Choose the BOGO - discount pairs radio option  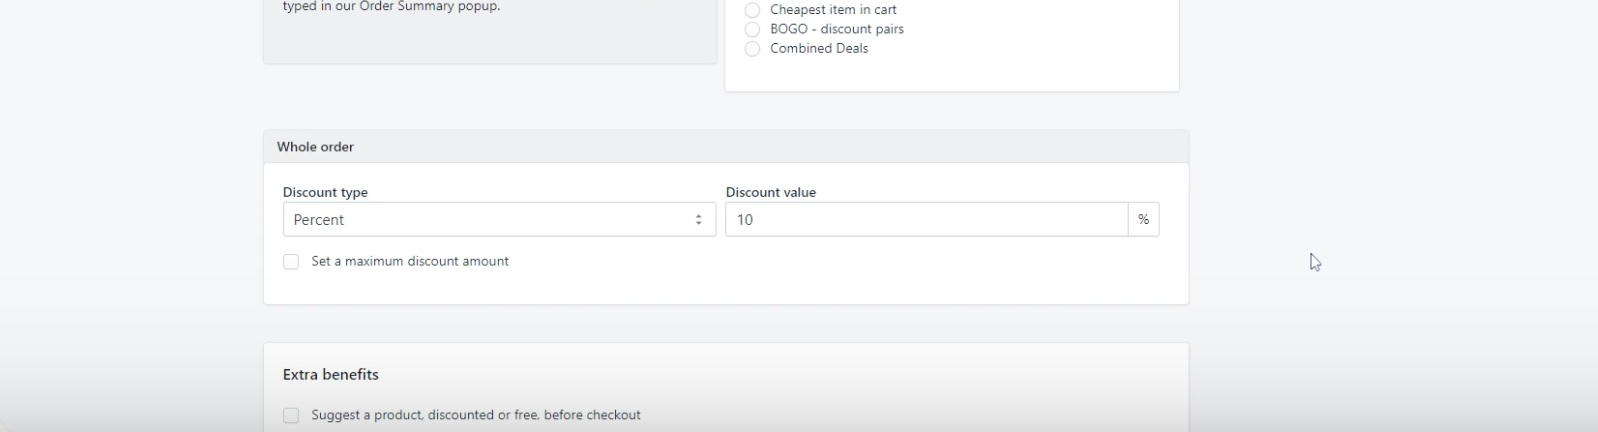(752, 29)
